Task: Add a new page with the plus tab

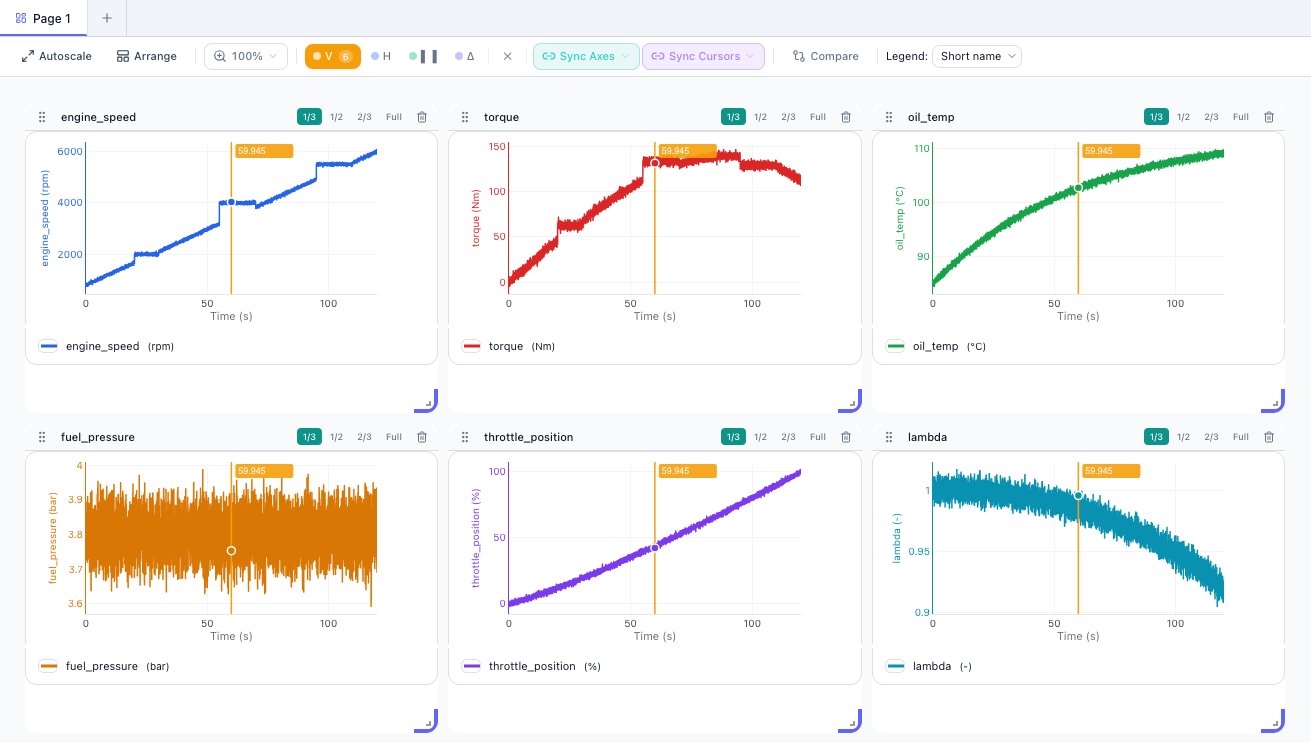Action: 106,18
